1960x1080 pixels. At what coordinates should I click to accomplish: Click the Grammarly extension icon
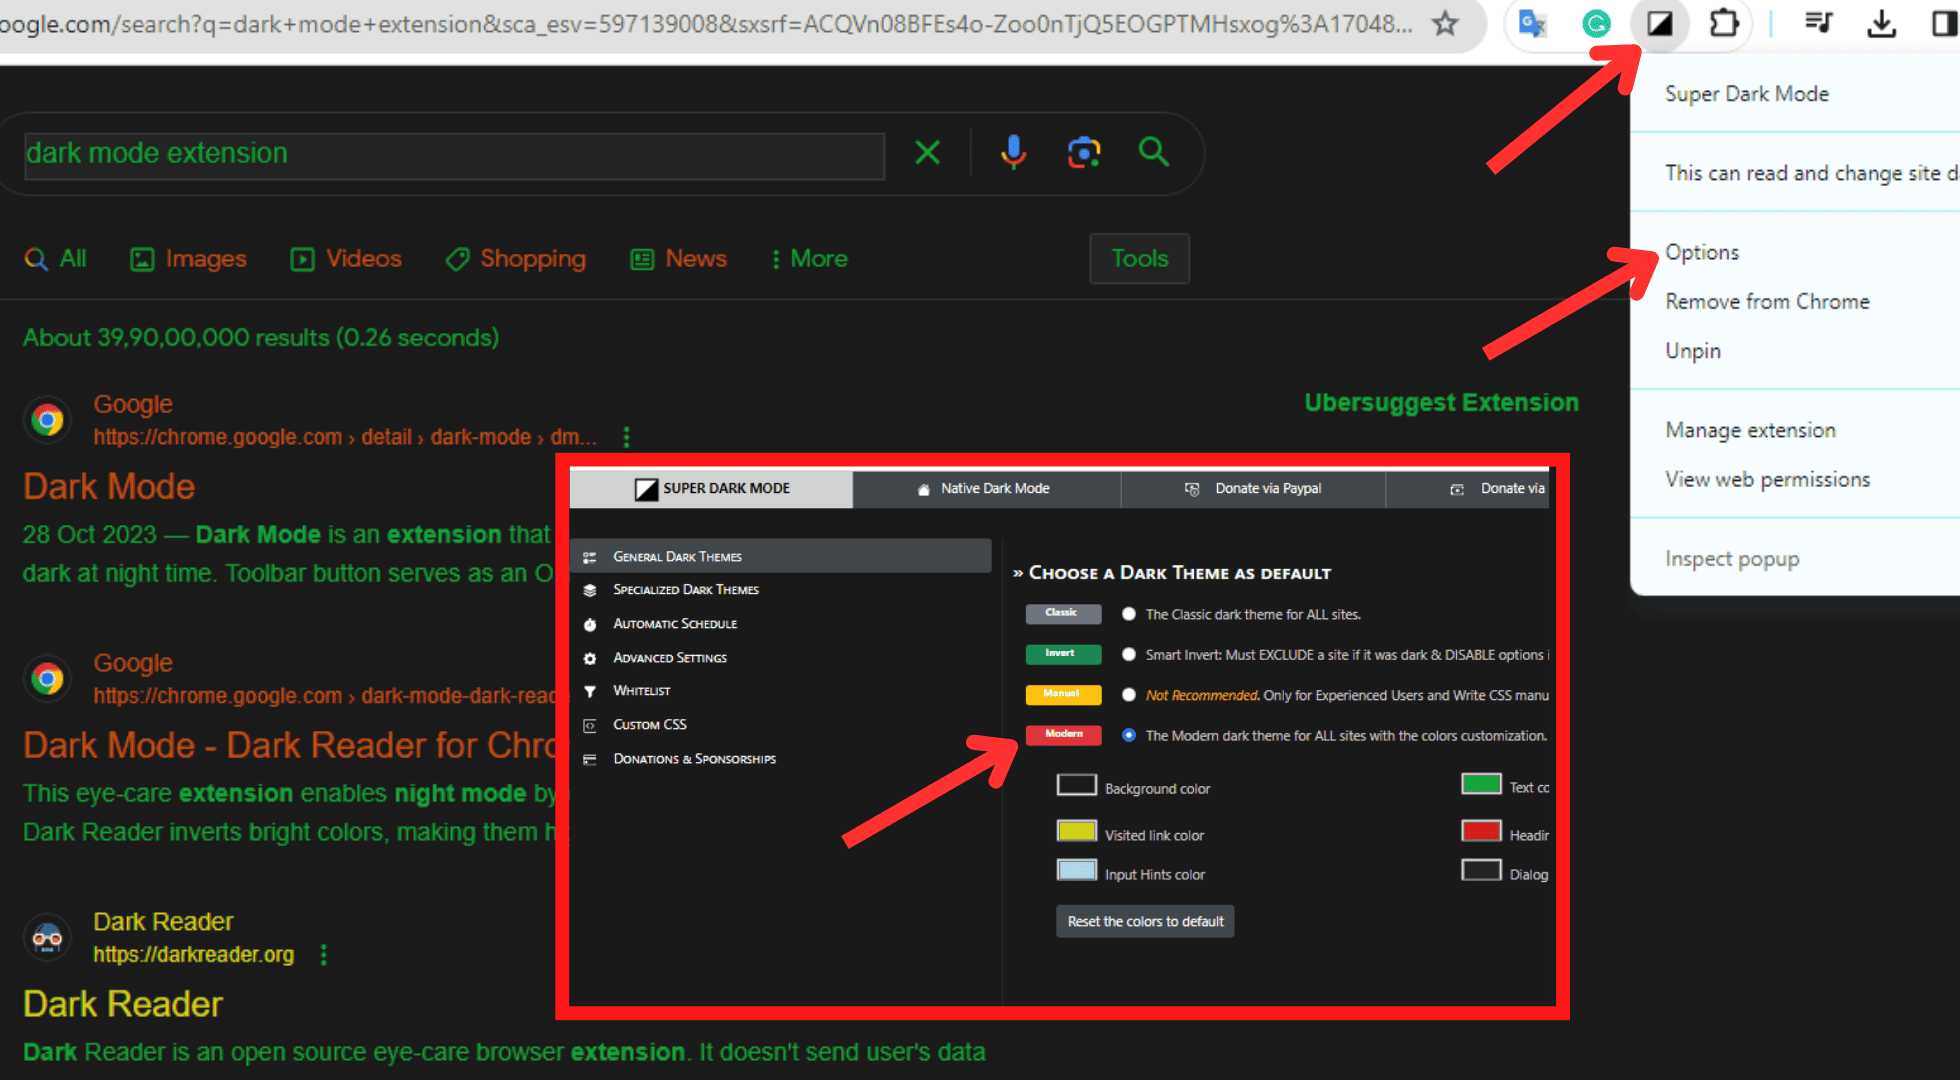(x=1596, y=23)
